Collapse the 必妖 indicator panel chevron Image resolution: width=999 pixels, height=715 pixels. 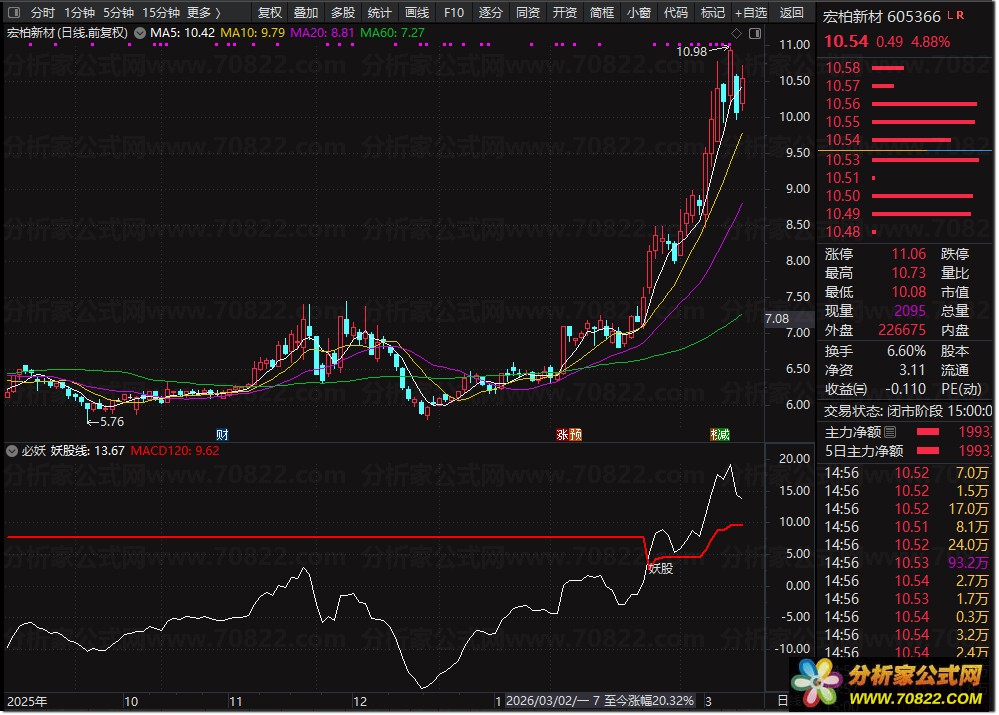[x=12, y=451]
